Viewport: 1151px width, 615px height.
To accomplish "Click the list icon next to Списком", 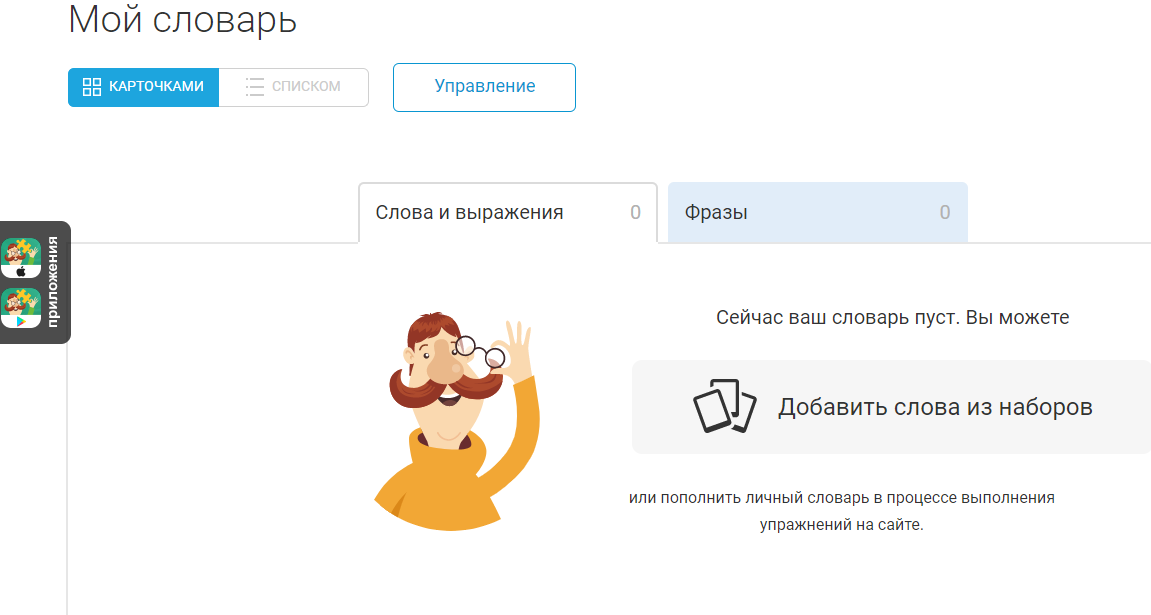I will click(255, 87).
